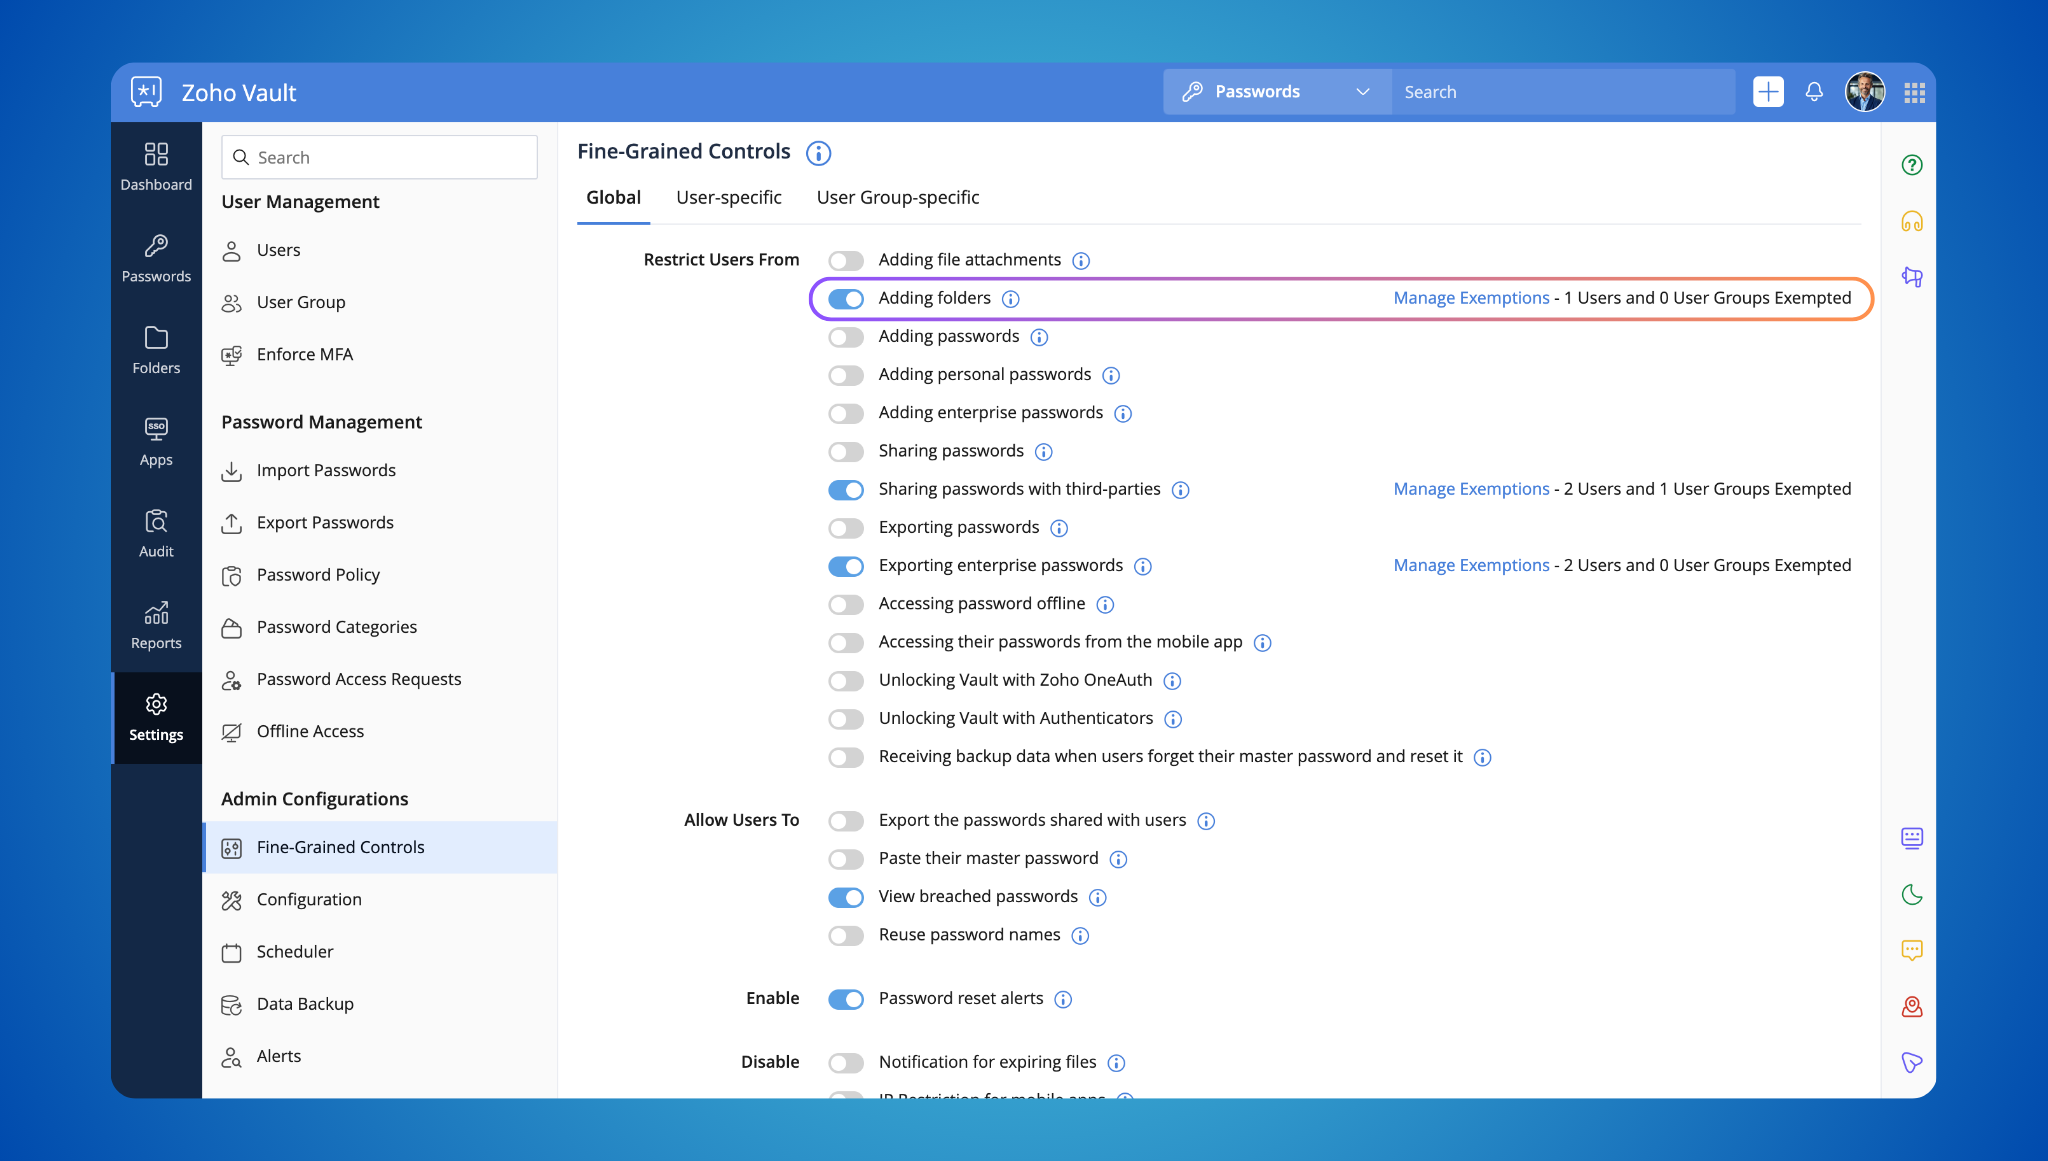
Task: Click the notification bell icon
Action: (1814, 92)
